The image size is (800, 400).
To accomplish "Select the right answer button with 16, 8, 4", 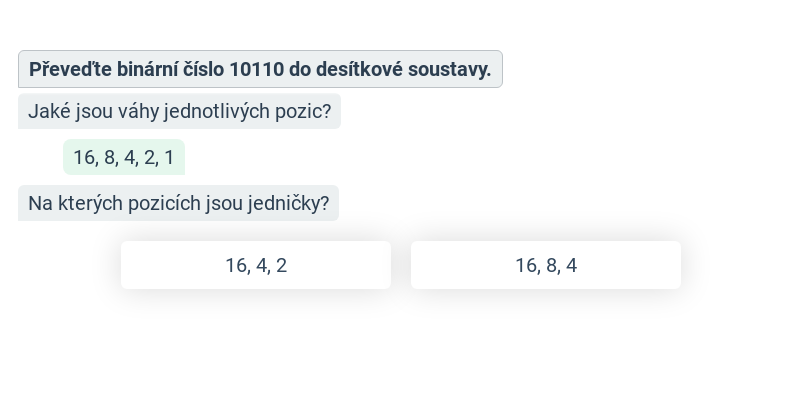I will 546,265.
